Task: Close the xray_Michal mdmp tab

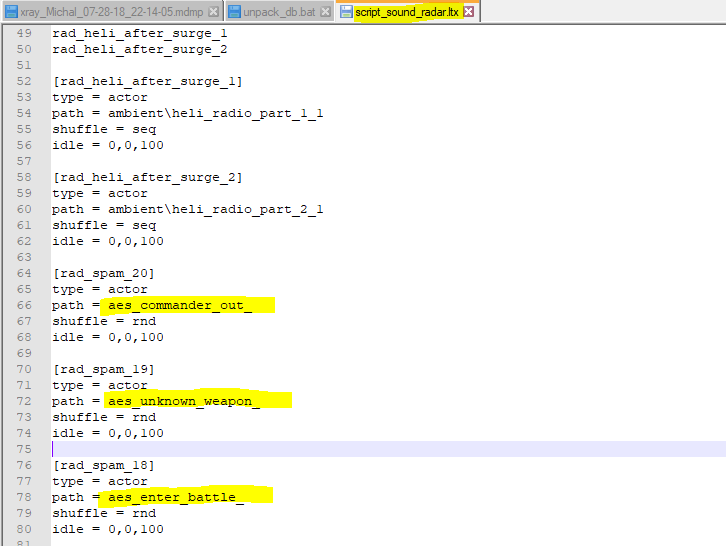Action: 213,12
